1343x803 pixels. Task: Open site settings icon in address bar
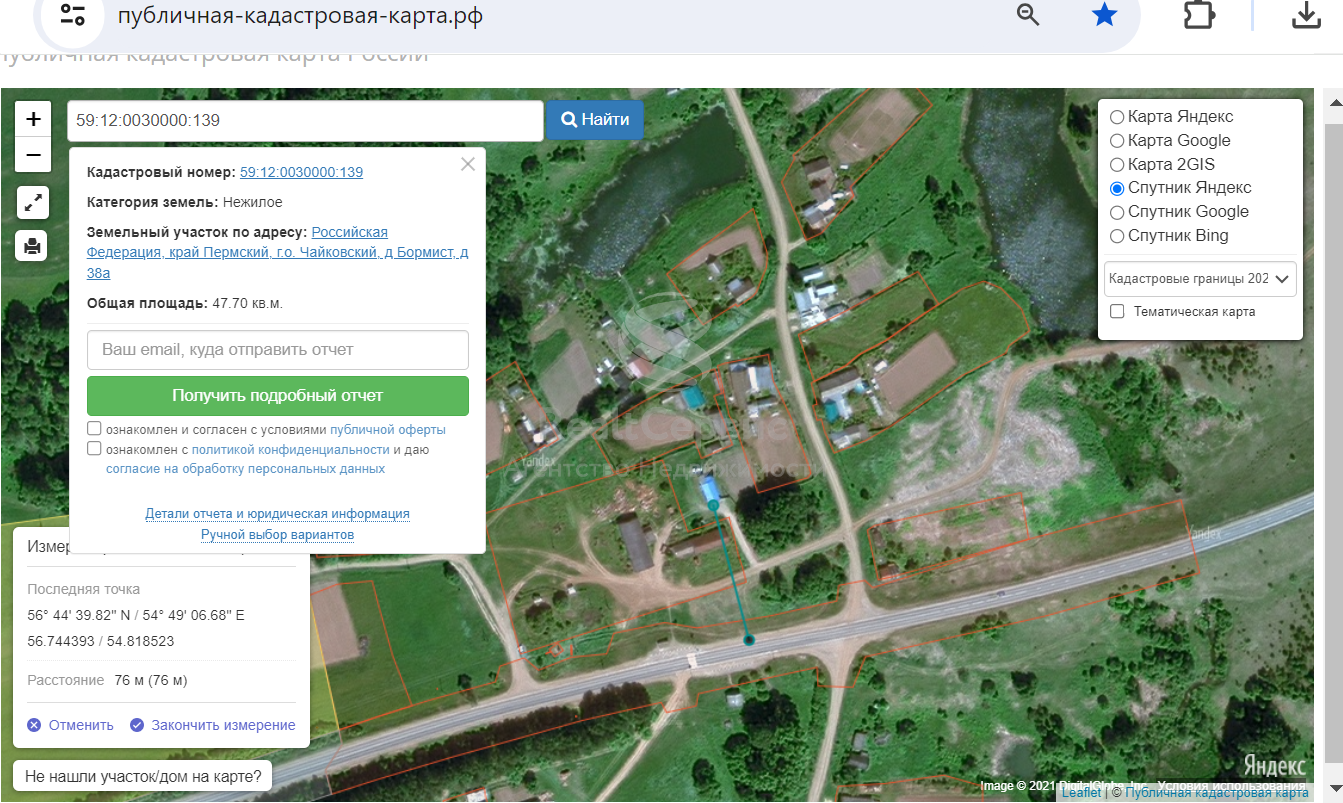click(x=72, y=14)
